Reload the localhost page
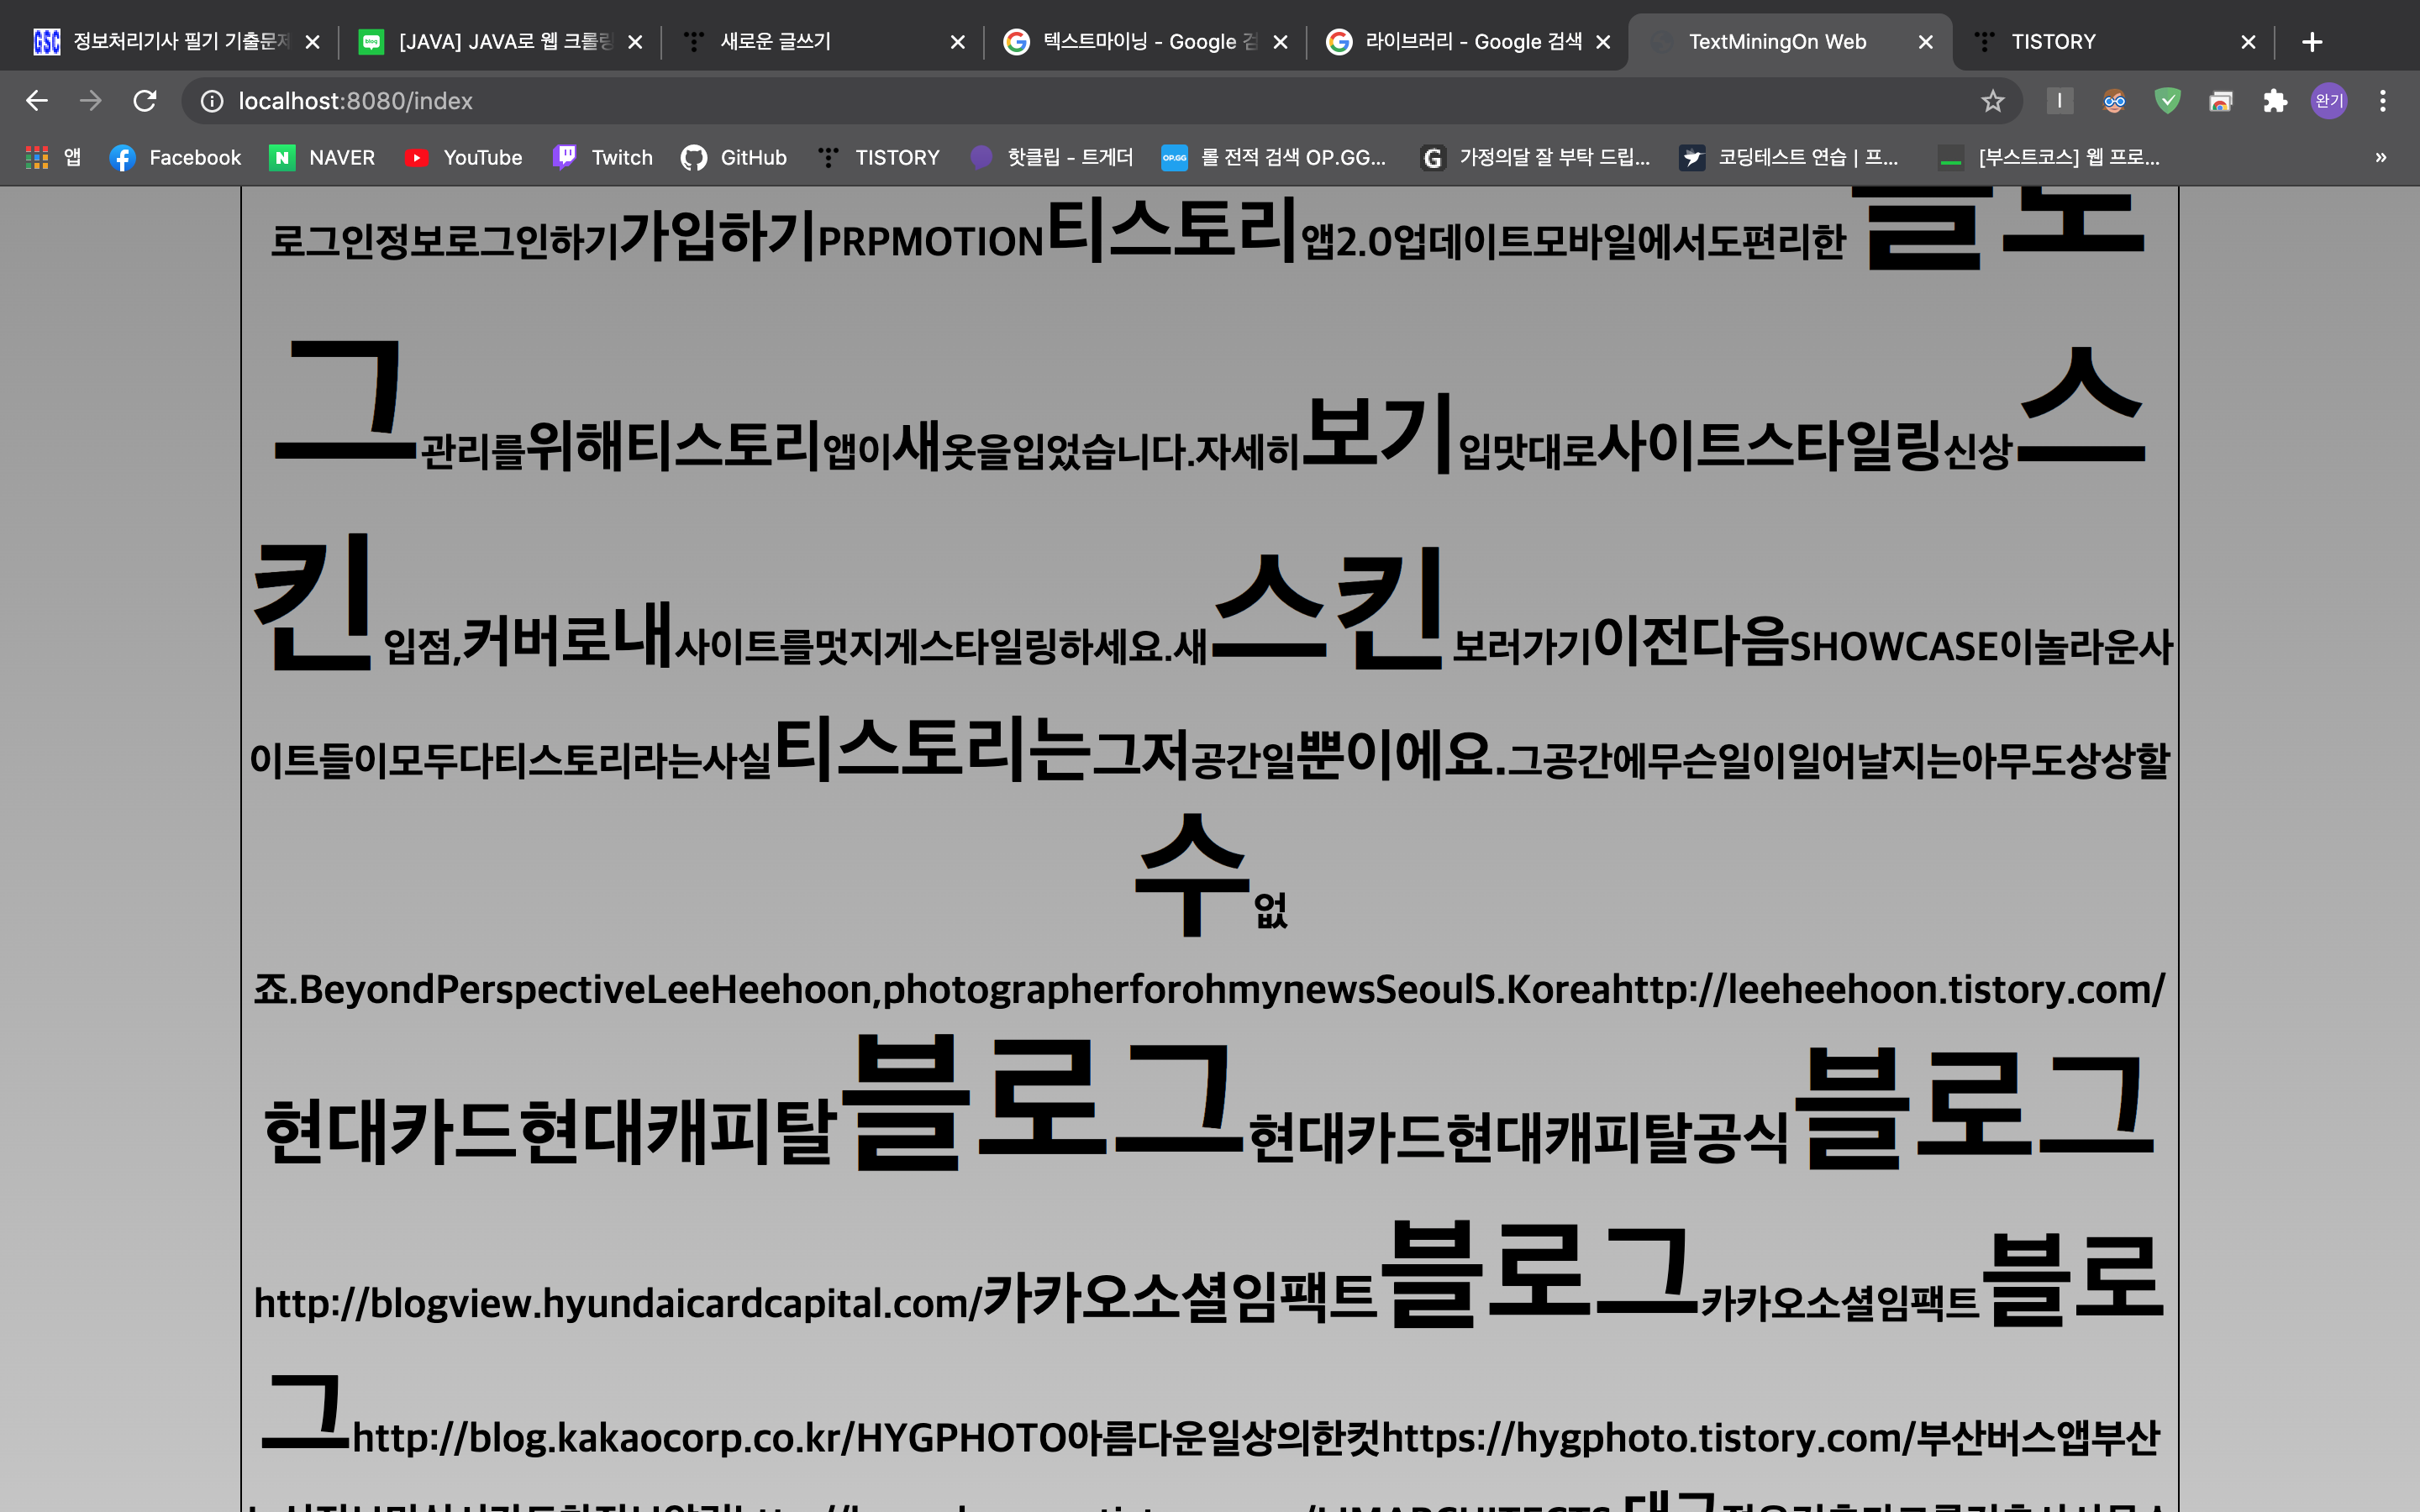Image resolution: width=2420 pixels, height=1512 pixels. pyautogui.click(x=145, y=101)
